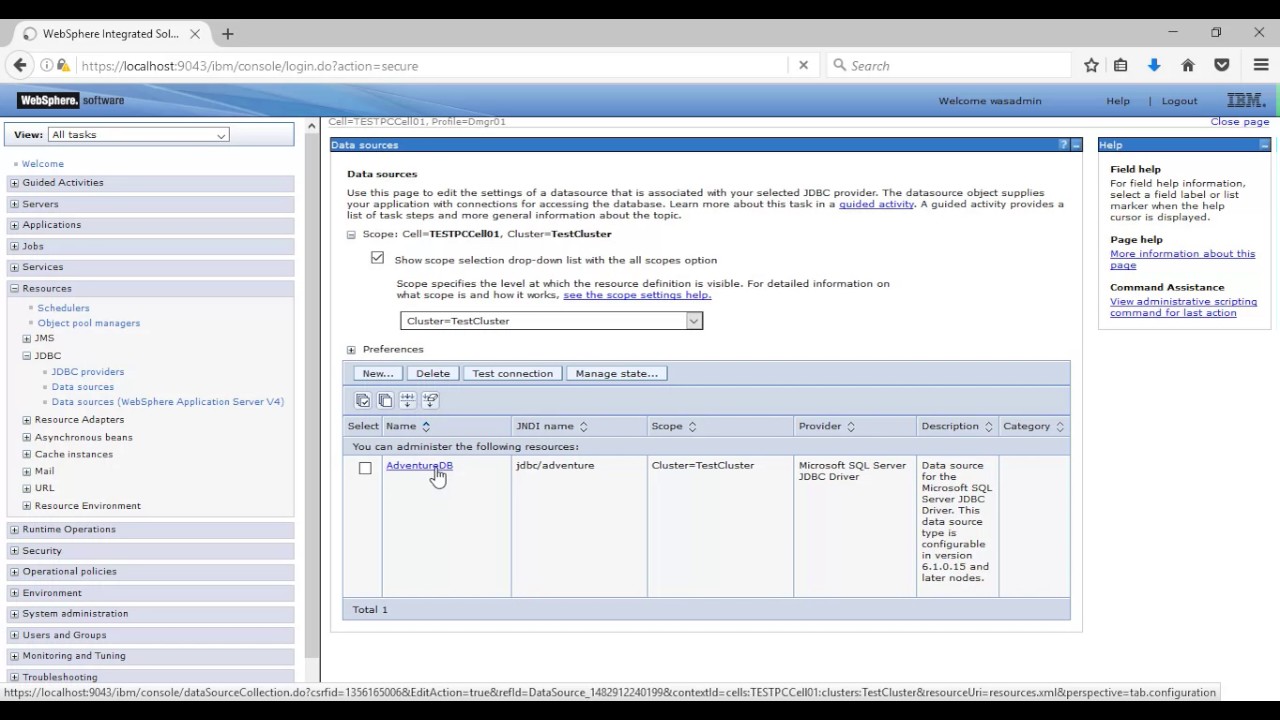
Task: Open the scope settings help link
Action: (637, 295)
